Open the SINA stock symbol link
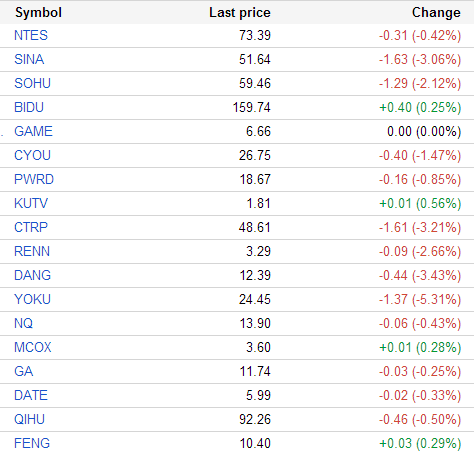The height and width of the screenshot is (453, 474). tap(29, 59)
